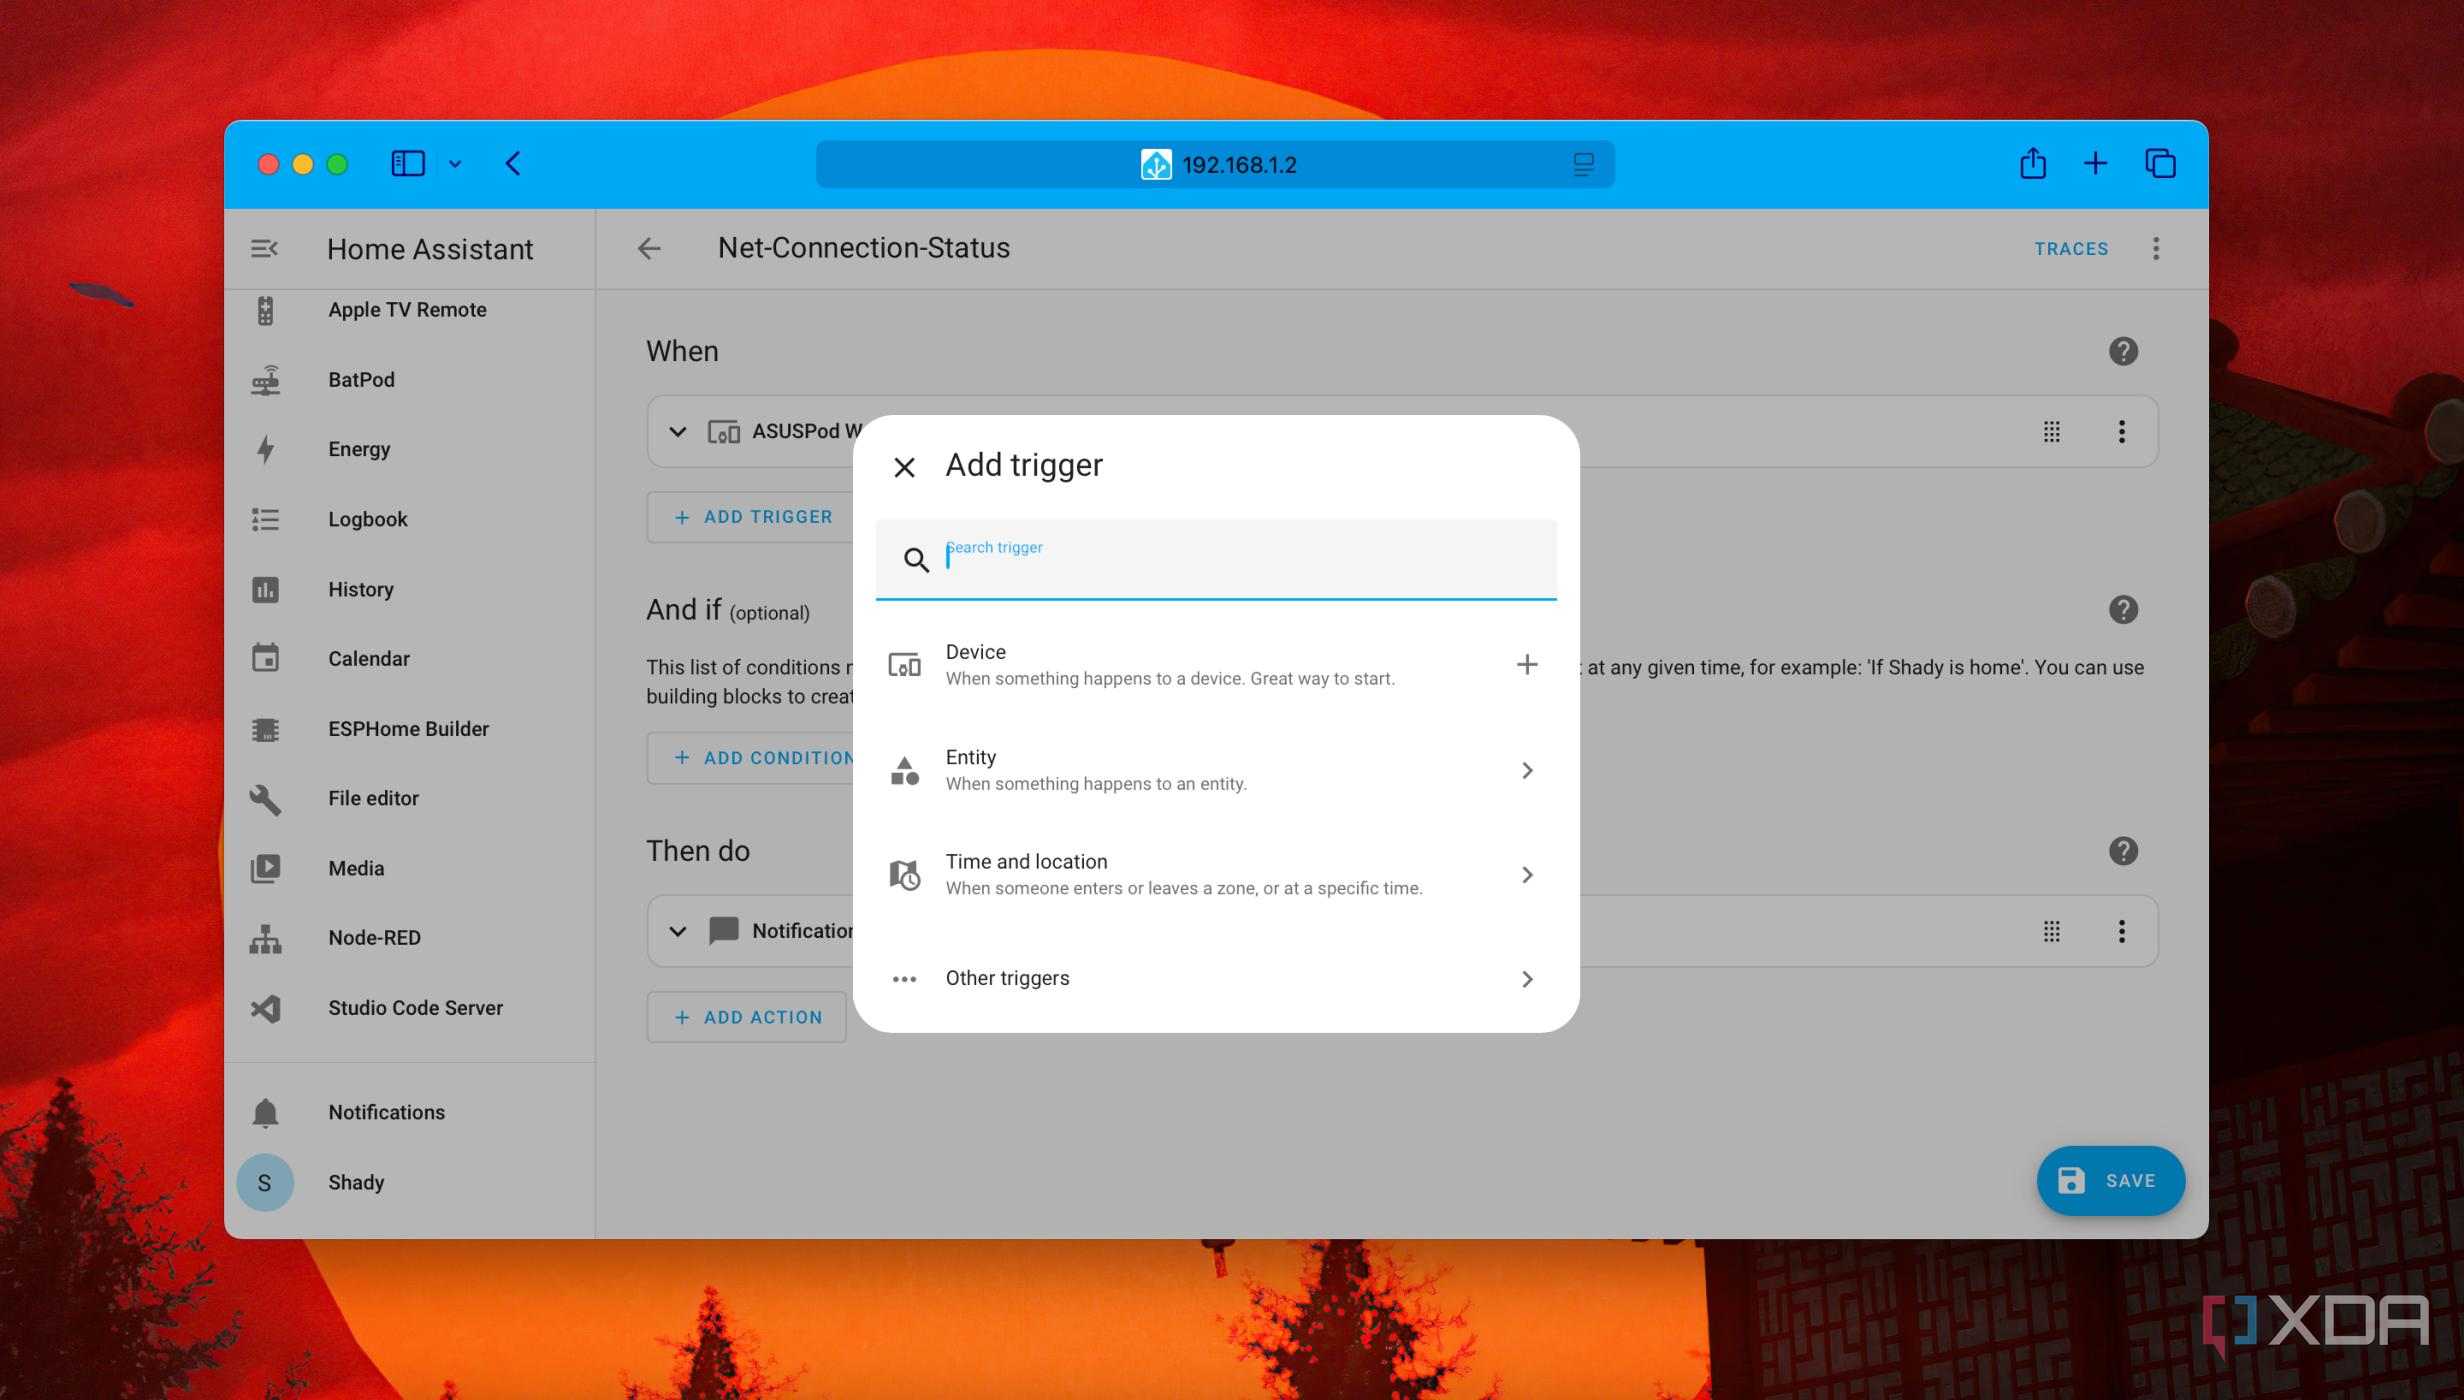Click the BatPod router icon
2464x1400 pixels.
point(265,380)
